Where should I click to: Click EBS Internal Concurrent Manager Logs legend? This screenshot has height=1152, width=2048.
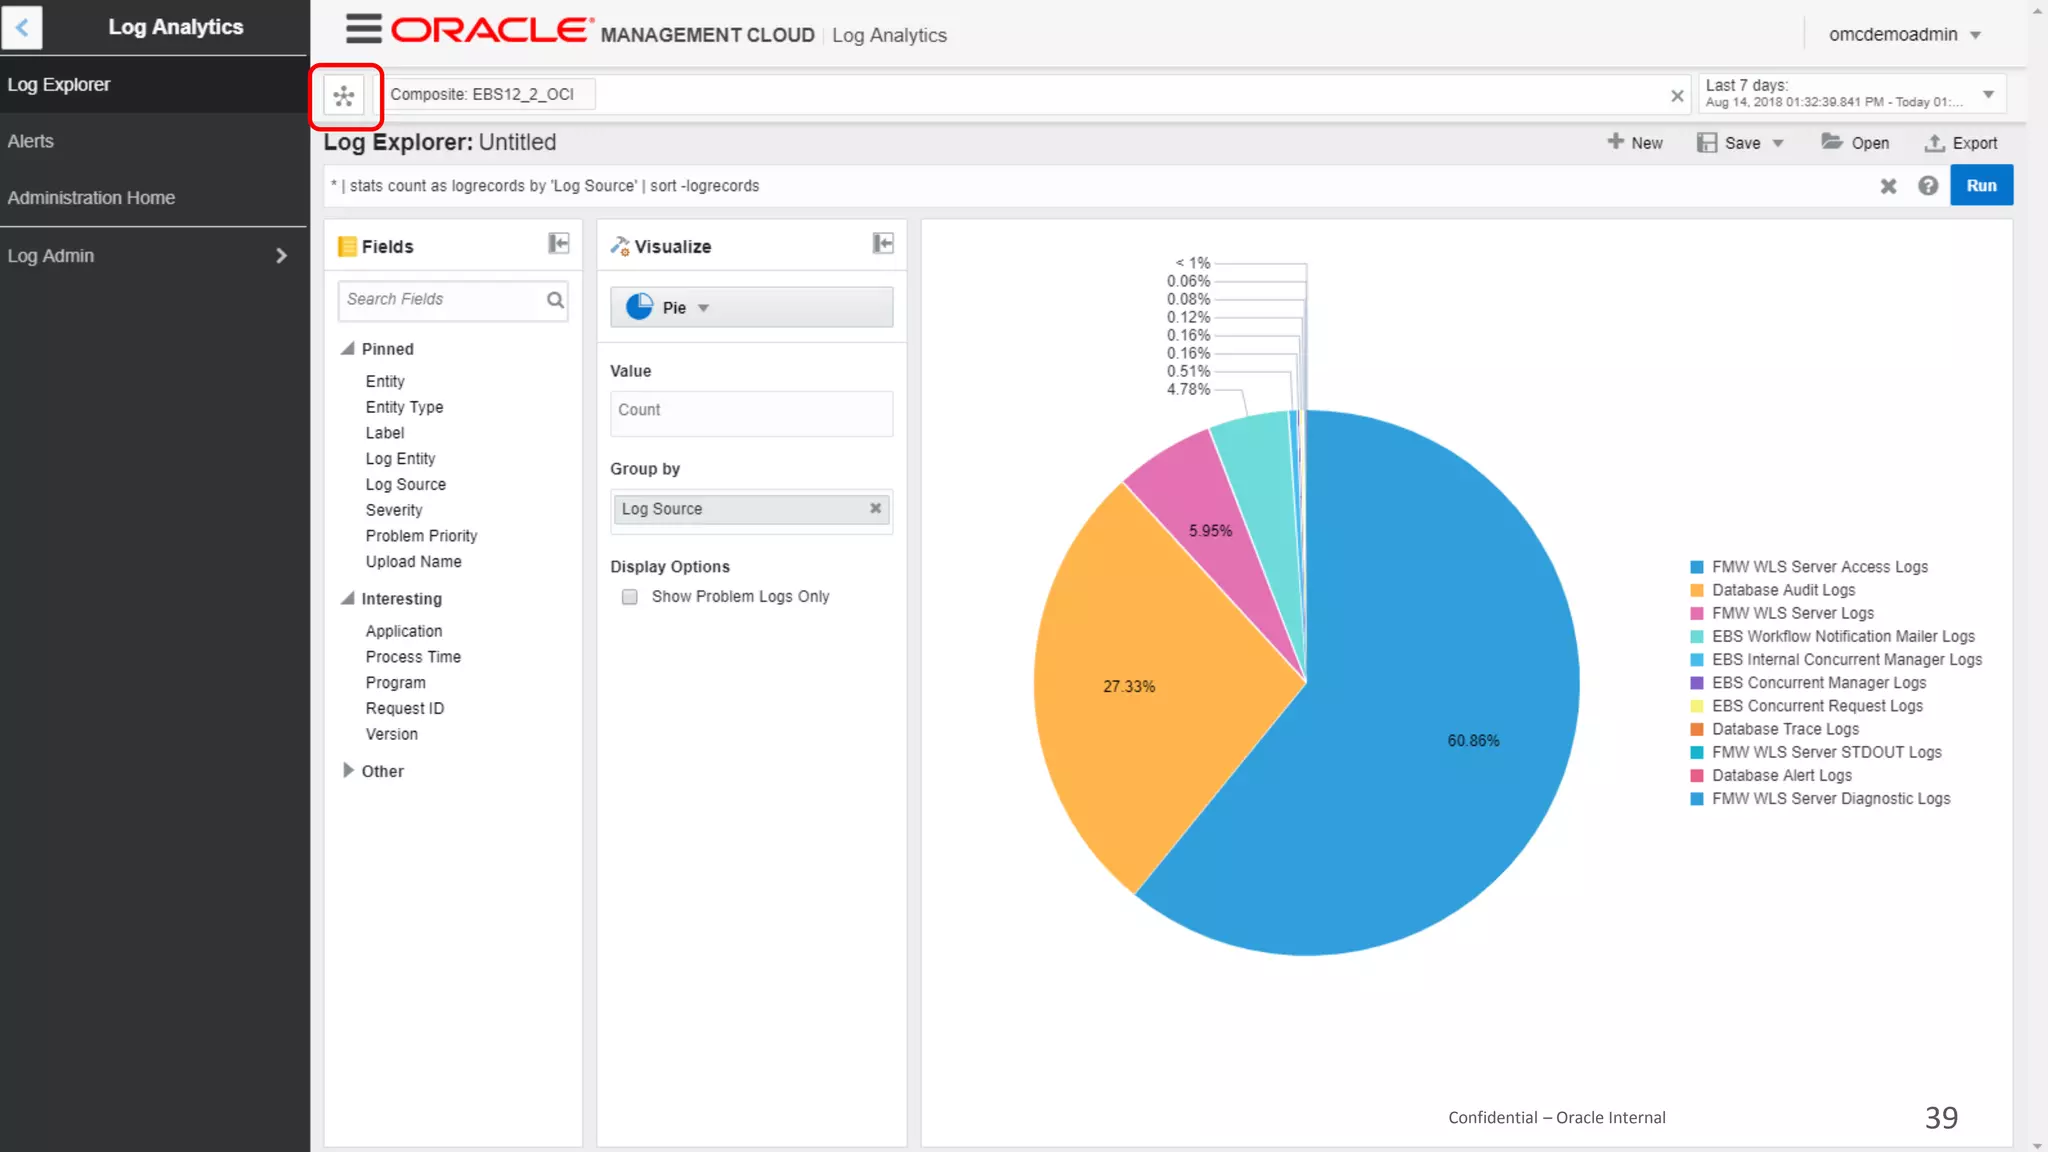pyautogui.click(x=1836, y=659)
